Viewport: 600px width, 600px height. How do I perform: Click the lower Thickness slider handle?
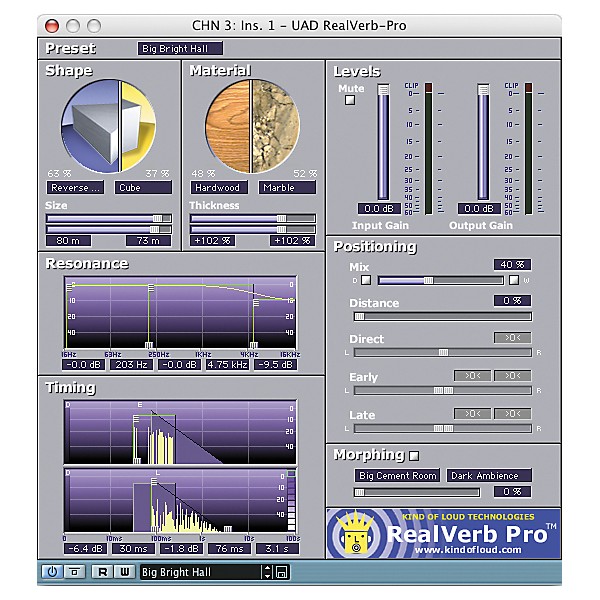pos(281,230)
